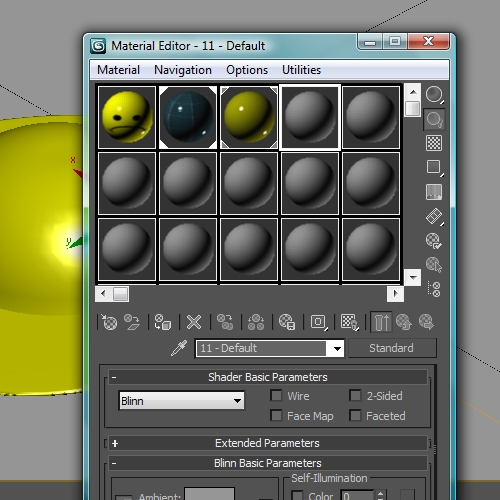This screenshot has height=500, width=500.
Task: Toggle the Self-Illumination Color checkbox
Action: click(x=297, y=495)
